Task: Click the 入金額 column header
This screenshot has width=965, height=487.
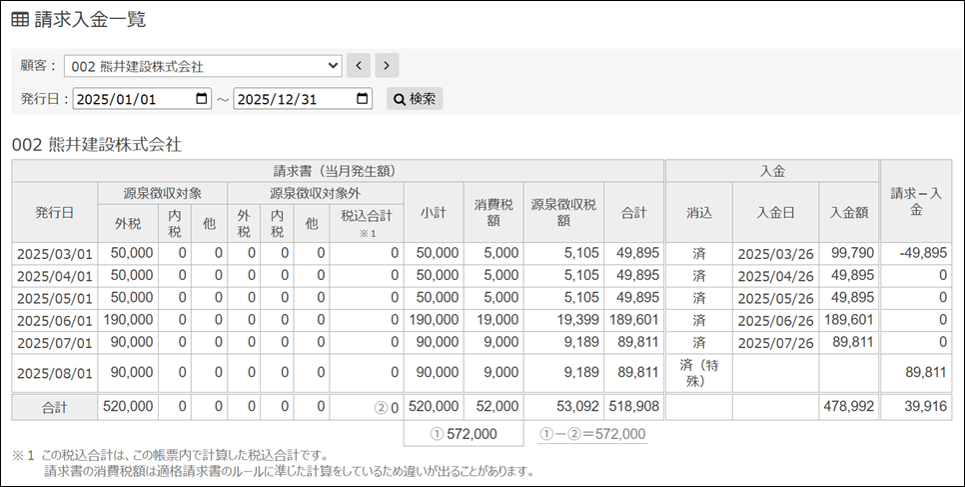Action: [848, 212]
